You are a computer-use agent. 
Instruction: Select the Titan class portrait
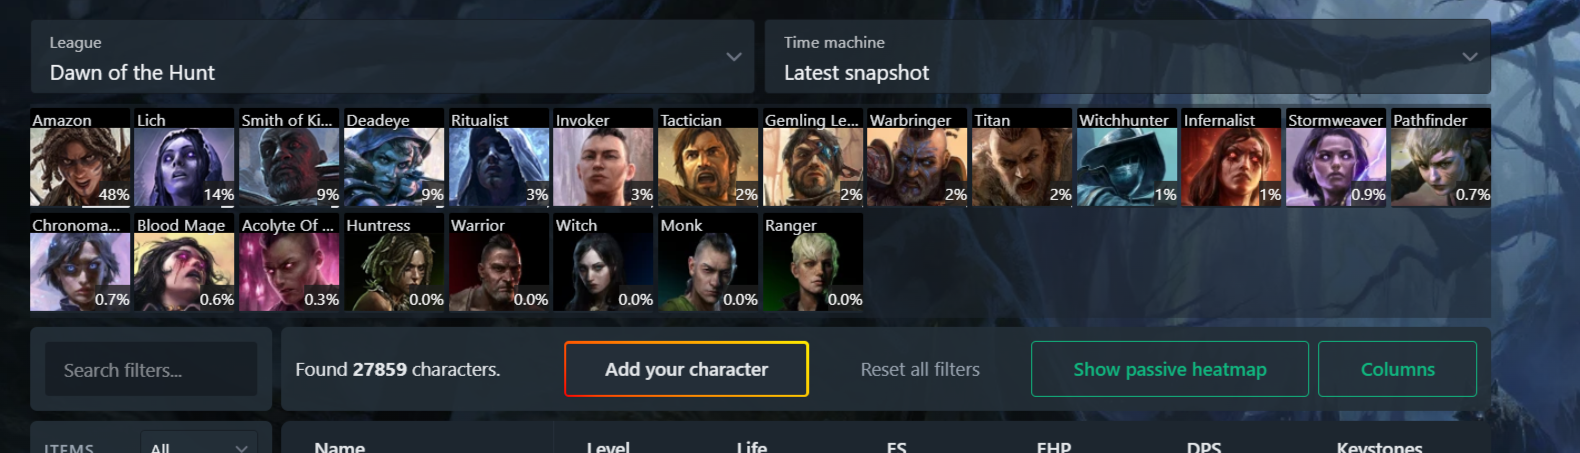pos(1022,157)
